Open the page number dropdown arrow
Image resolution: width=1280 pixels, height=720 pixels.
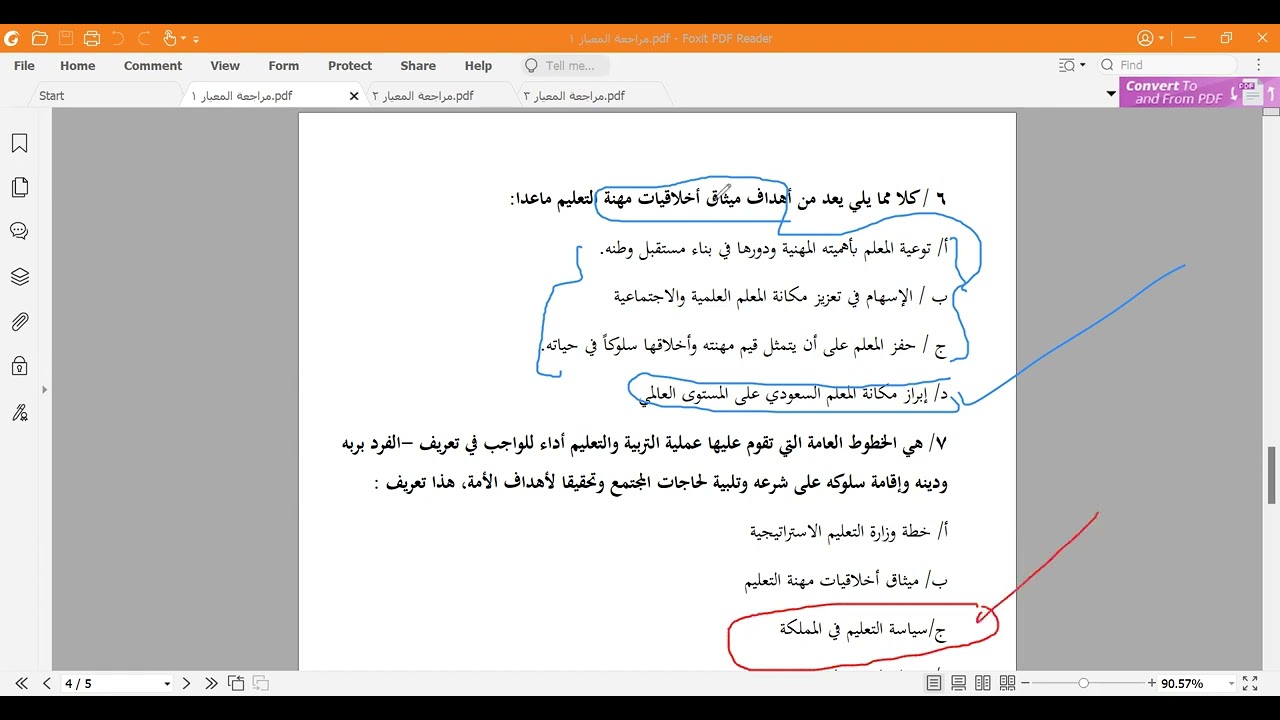click(x=167, y=684)
